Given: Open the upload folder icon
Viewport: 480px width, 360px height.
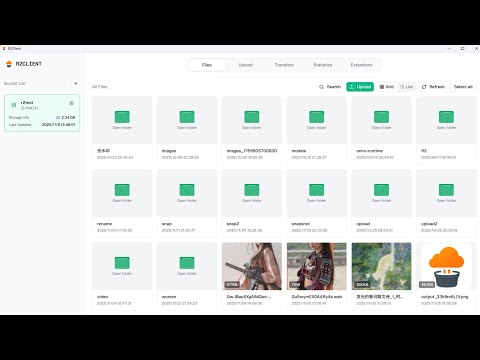Looking at the screenshot, I should pos(381,190).
